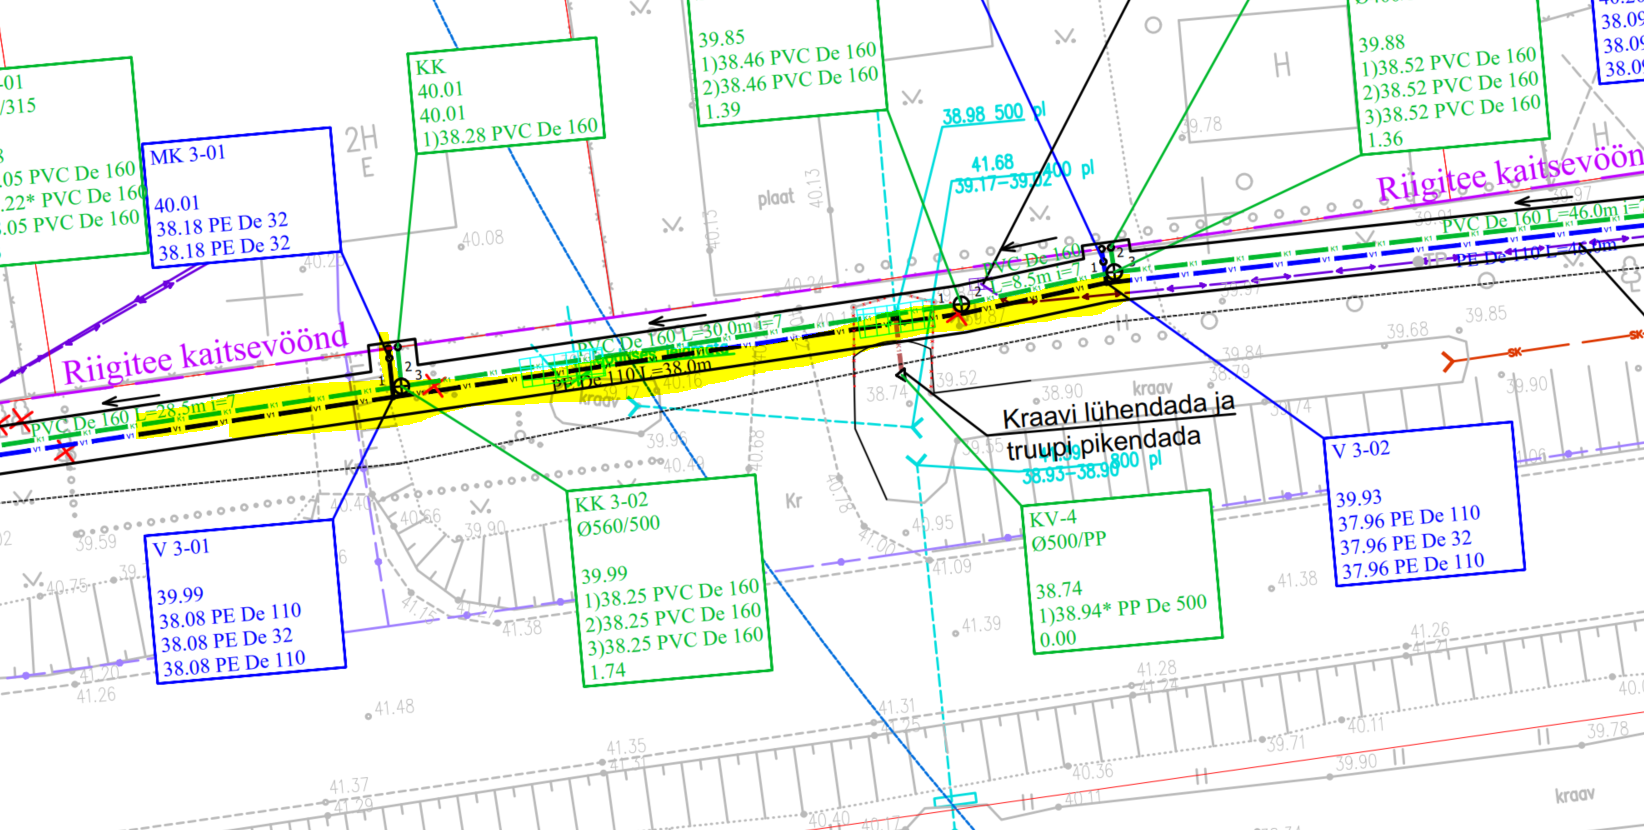
Task: Click the grey spot elevation 39.68
Action: tap(1407, 330)
